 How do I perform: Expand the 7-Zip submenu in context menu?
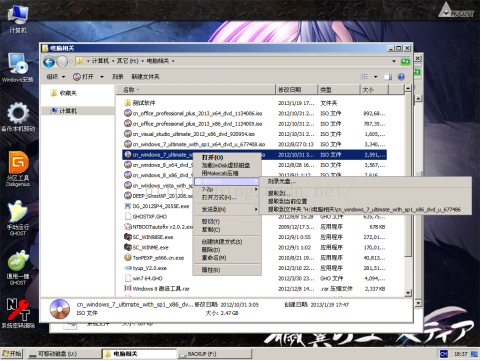(227, 189)
